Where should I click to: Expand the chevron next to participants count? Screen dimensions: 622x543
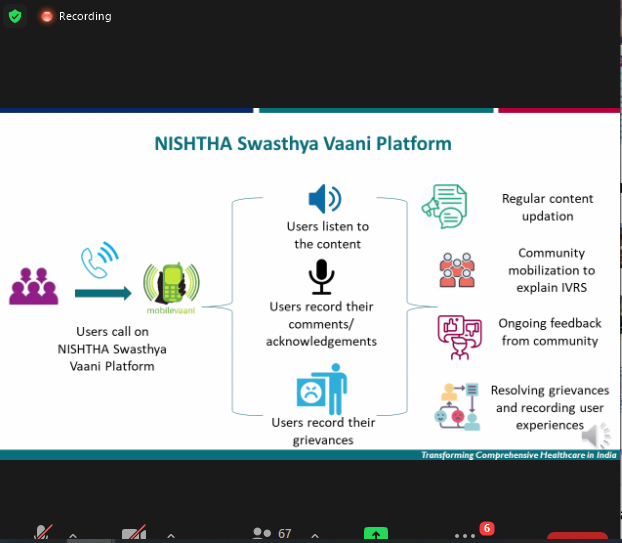click(x=315, y=536)
